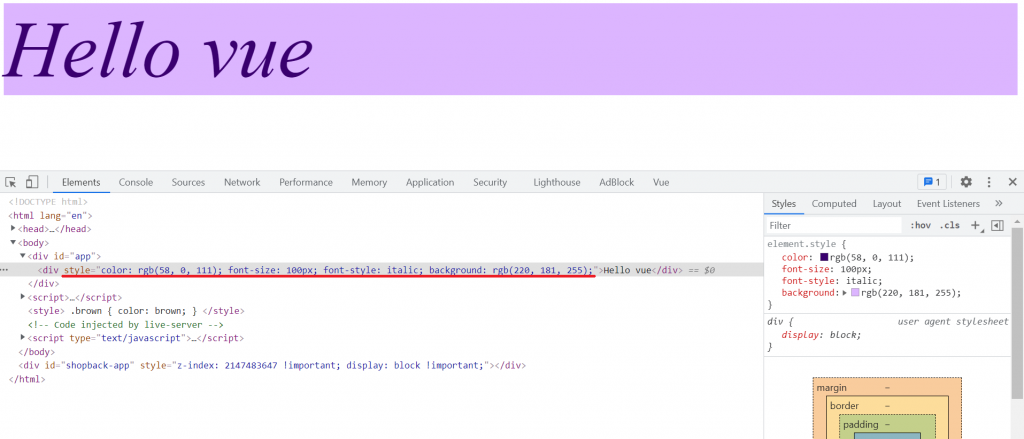Click the display: block declaration

click(822, 334)
